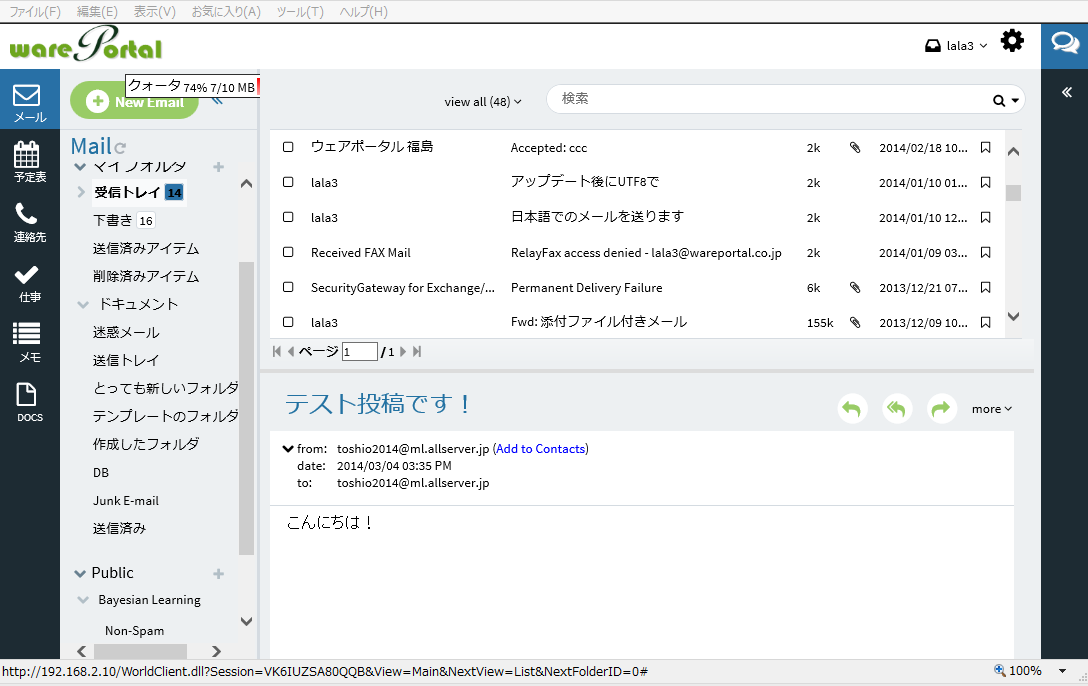Open the ファイル(F) menu
The height and width of the screenshot is (686, 1088).
[34, 11]
